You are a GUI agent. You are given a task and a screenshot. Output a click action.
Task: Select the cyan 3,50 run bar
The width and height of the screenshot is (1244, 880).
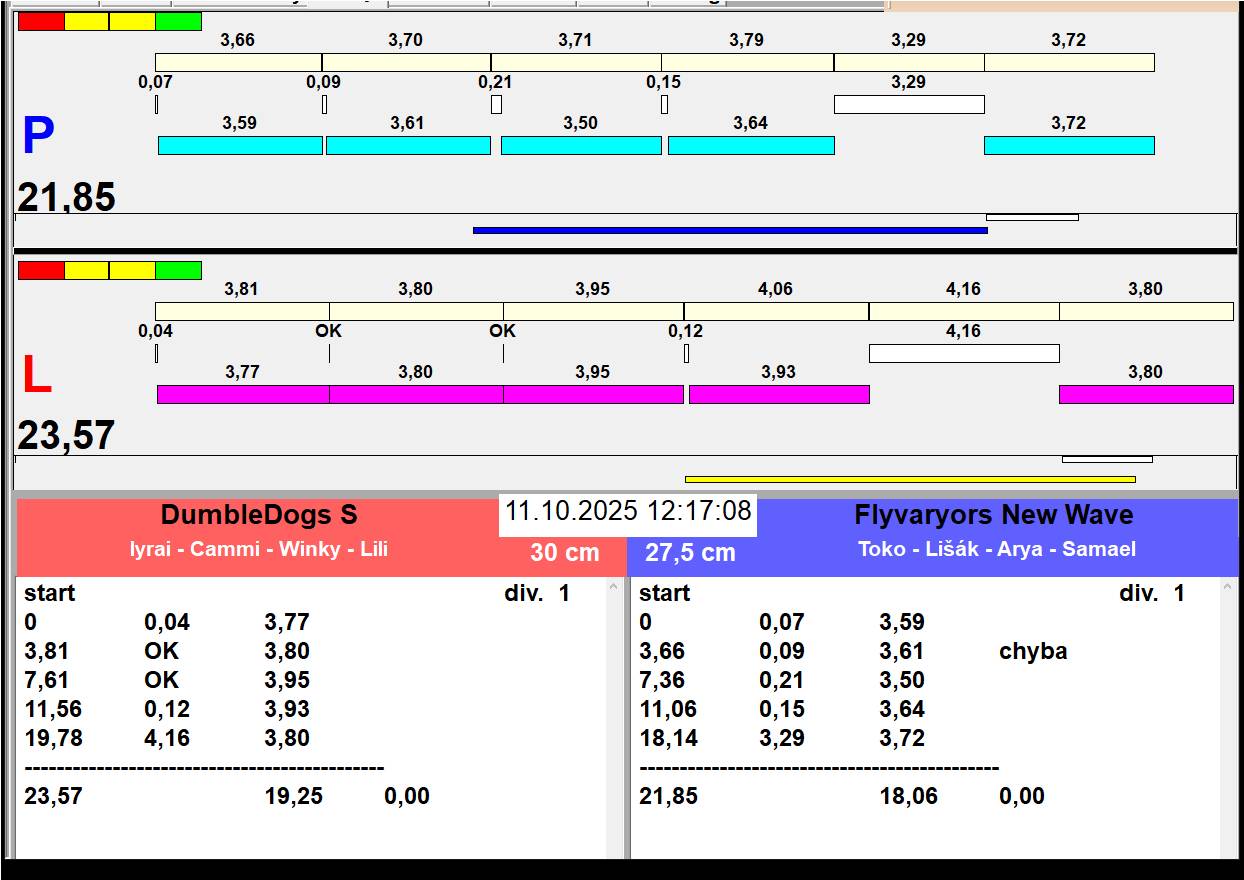581,145
